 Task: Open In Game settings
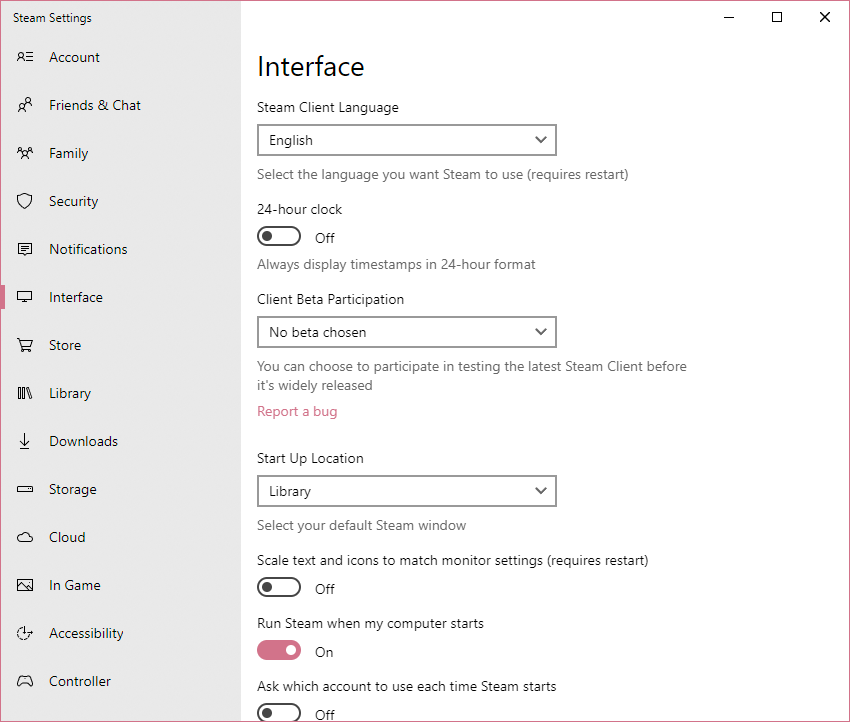tap(120, 585)
